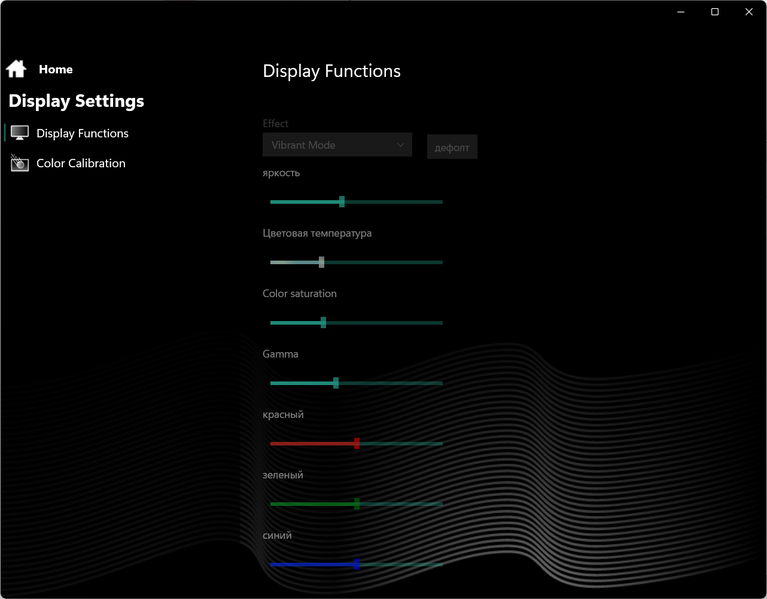Click the Home house icon

tap(16, 69)
